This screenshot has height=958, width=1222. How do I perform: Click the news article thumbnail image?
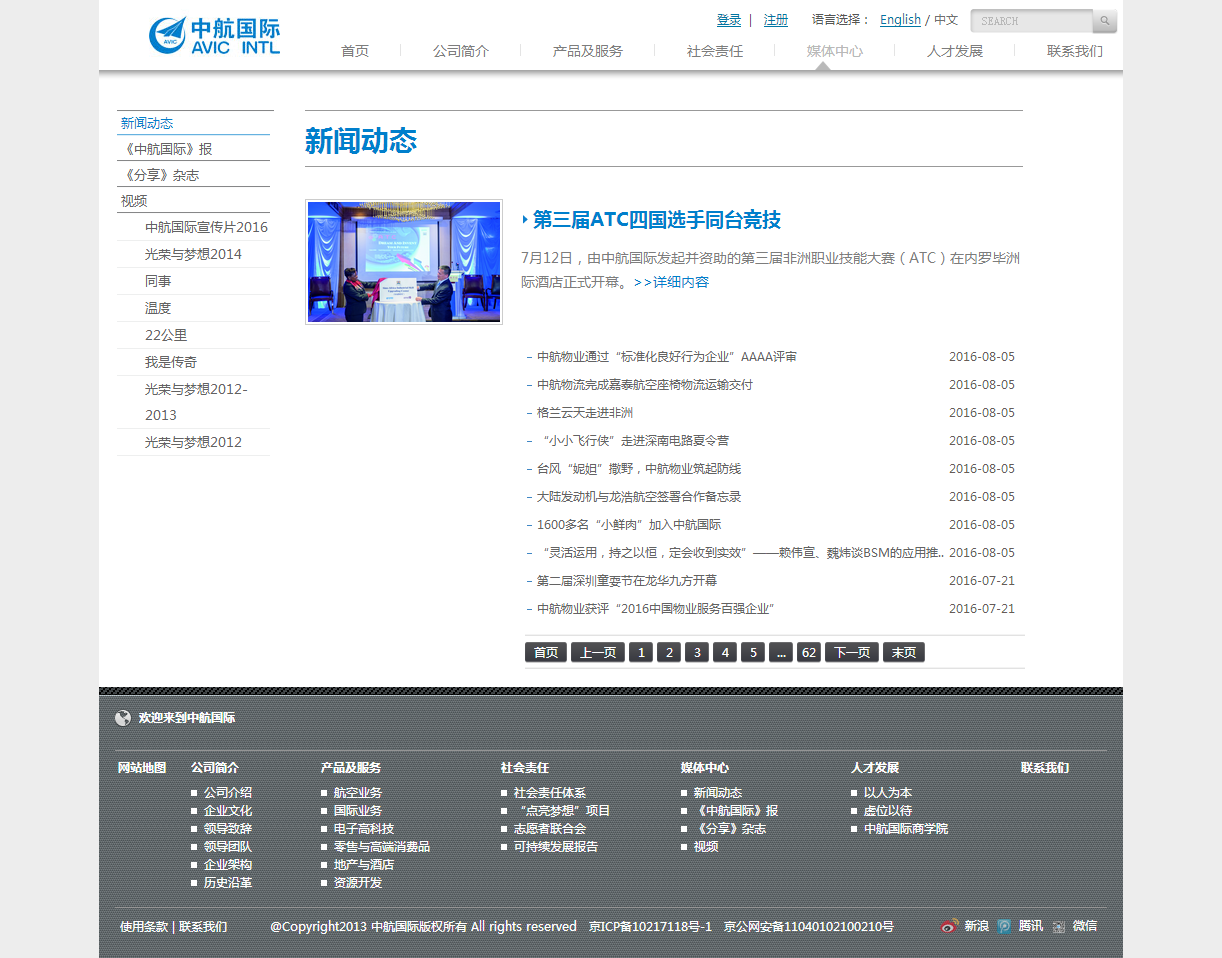(x=403, y=261)
